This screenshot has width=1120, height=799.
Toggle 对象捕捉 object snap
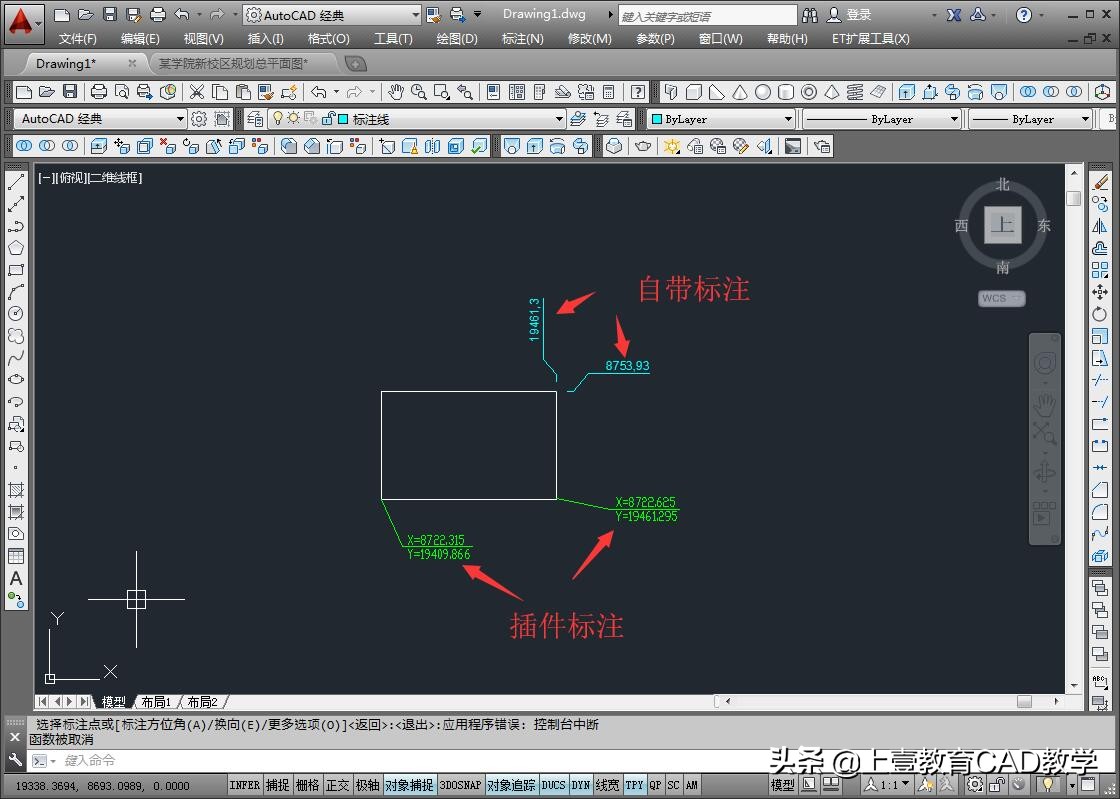click(x=409, y=785)
